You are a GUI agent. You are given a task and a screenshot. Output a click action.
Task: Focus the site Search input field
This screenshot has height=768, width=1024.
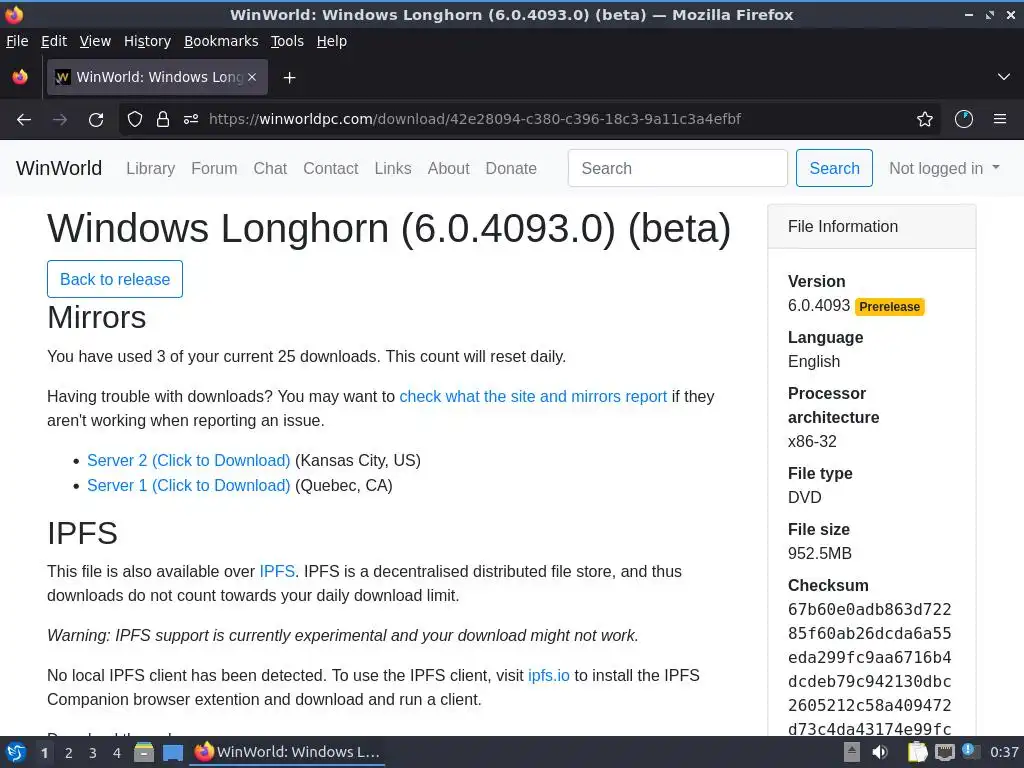pos(678,168)
